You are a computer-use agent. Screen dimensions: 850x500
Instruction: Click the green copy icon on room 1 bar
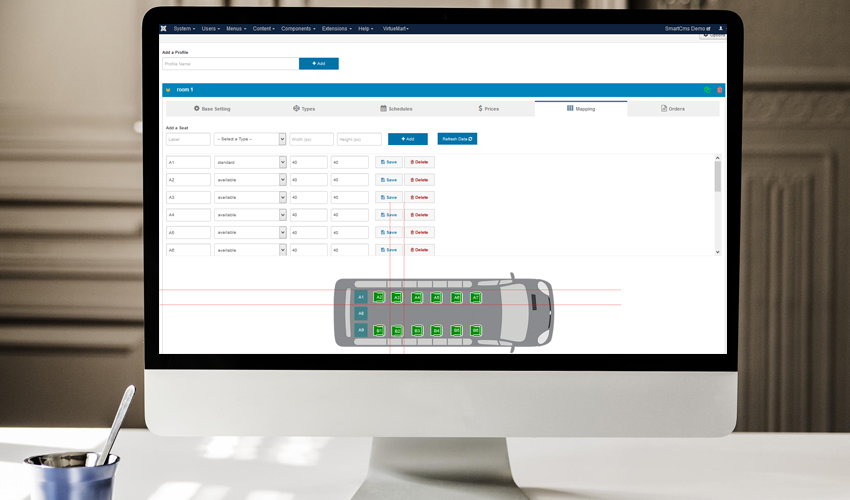coord(707,90)
